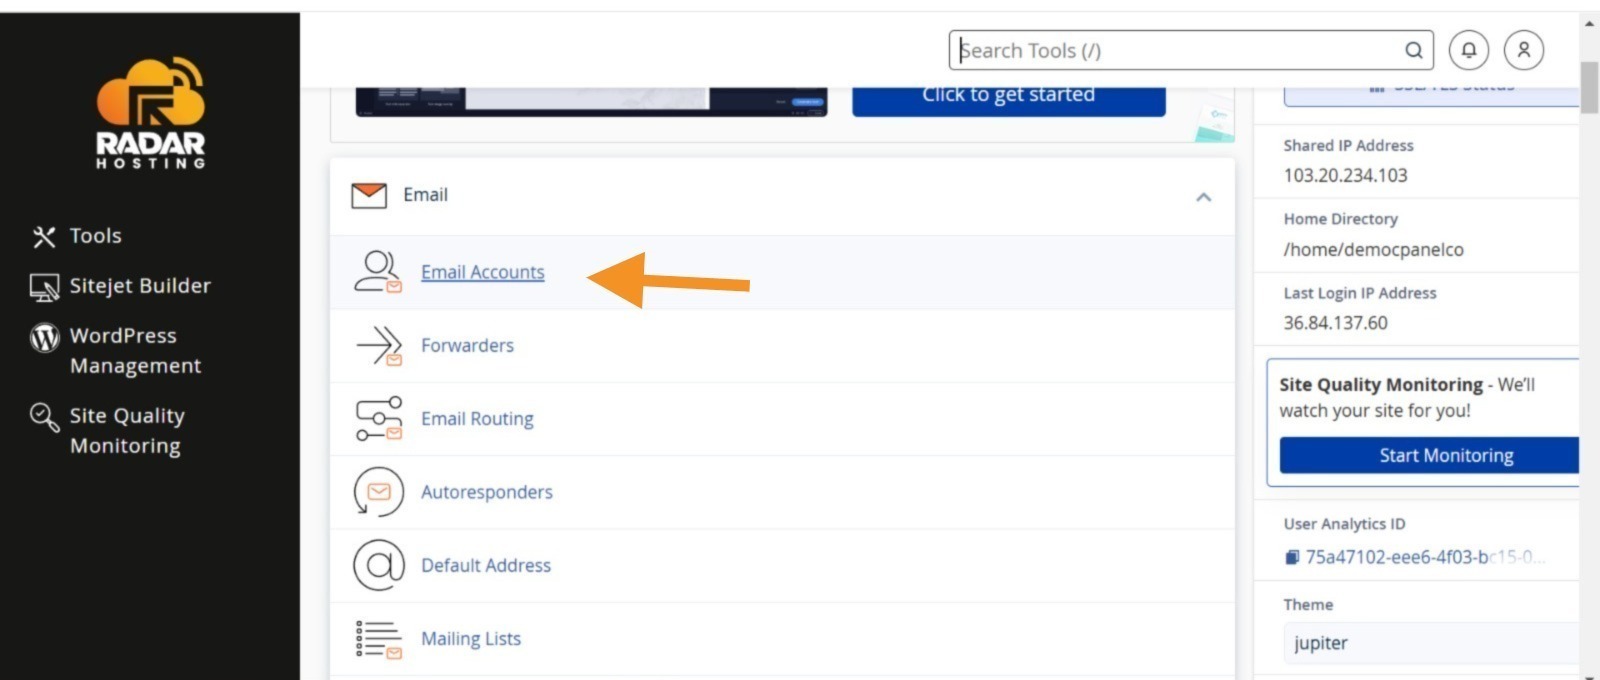Screen dimensions: 1600x680
Task: Click the Site Quality Monitoring magnifier icon
Action: click(x=44, y=416)
